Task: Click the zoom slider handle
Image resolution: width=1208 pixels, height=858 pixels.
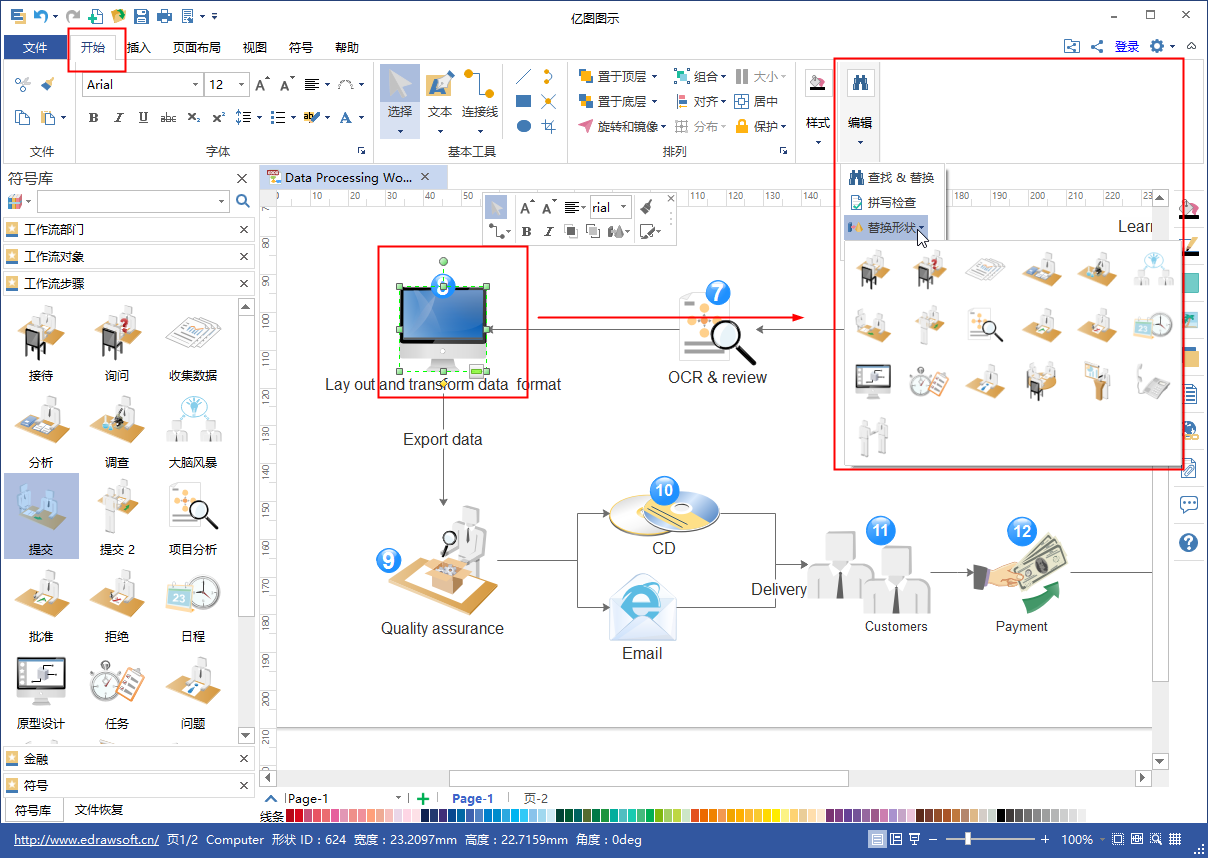Action: coord(967,839)
